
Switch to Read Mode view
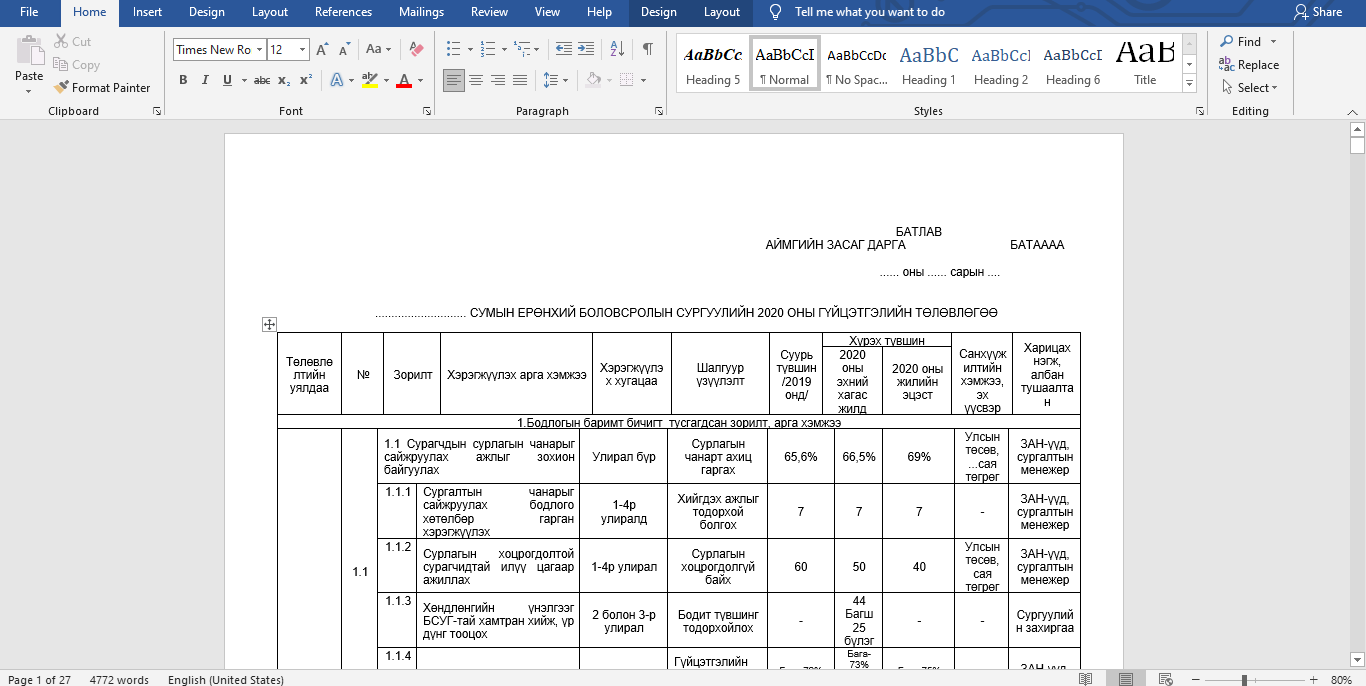[x=1085, y=680]
